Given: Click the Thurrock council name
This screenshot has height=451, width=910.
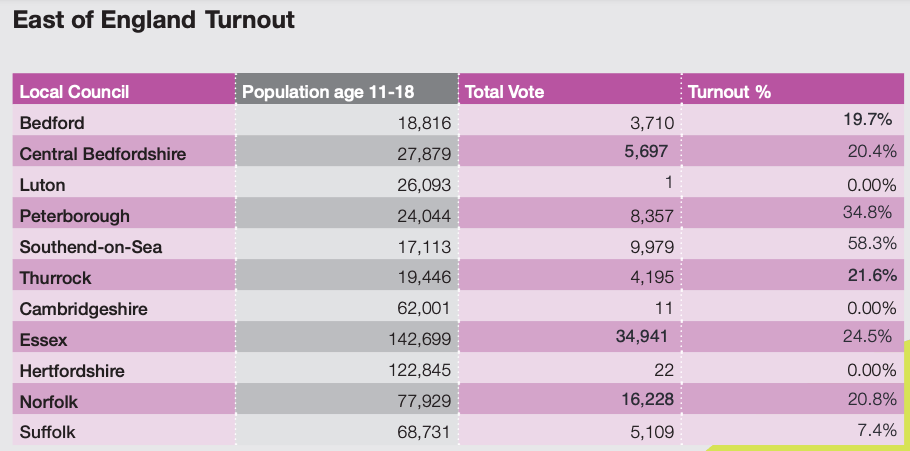Looking at the screenshot, I should [x=56, y=278].
